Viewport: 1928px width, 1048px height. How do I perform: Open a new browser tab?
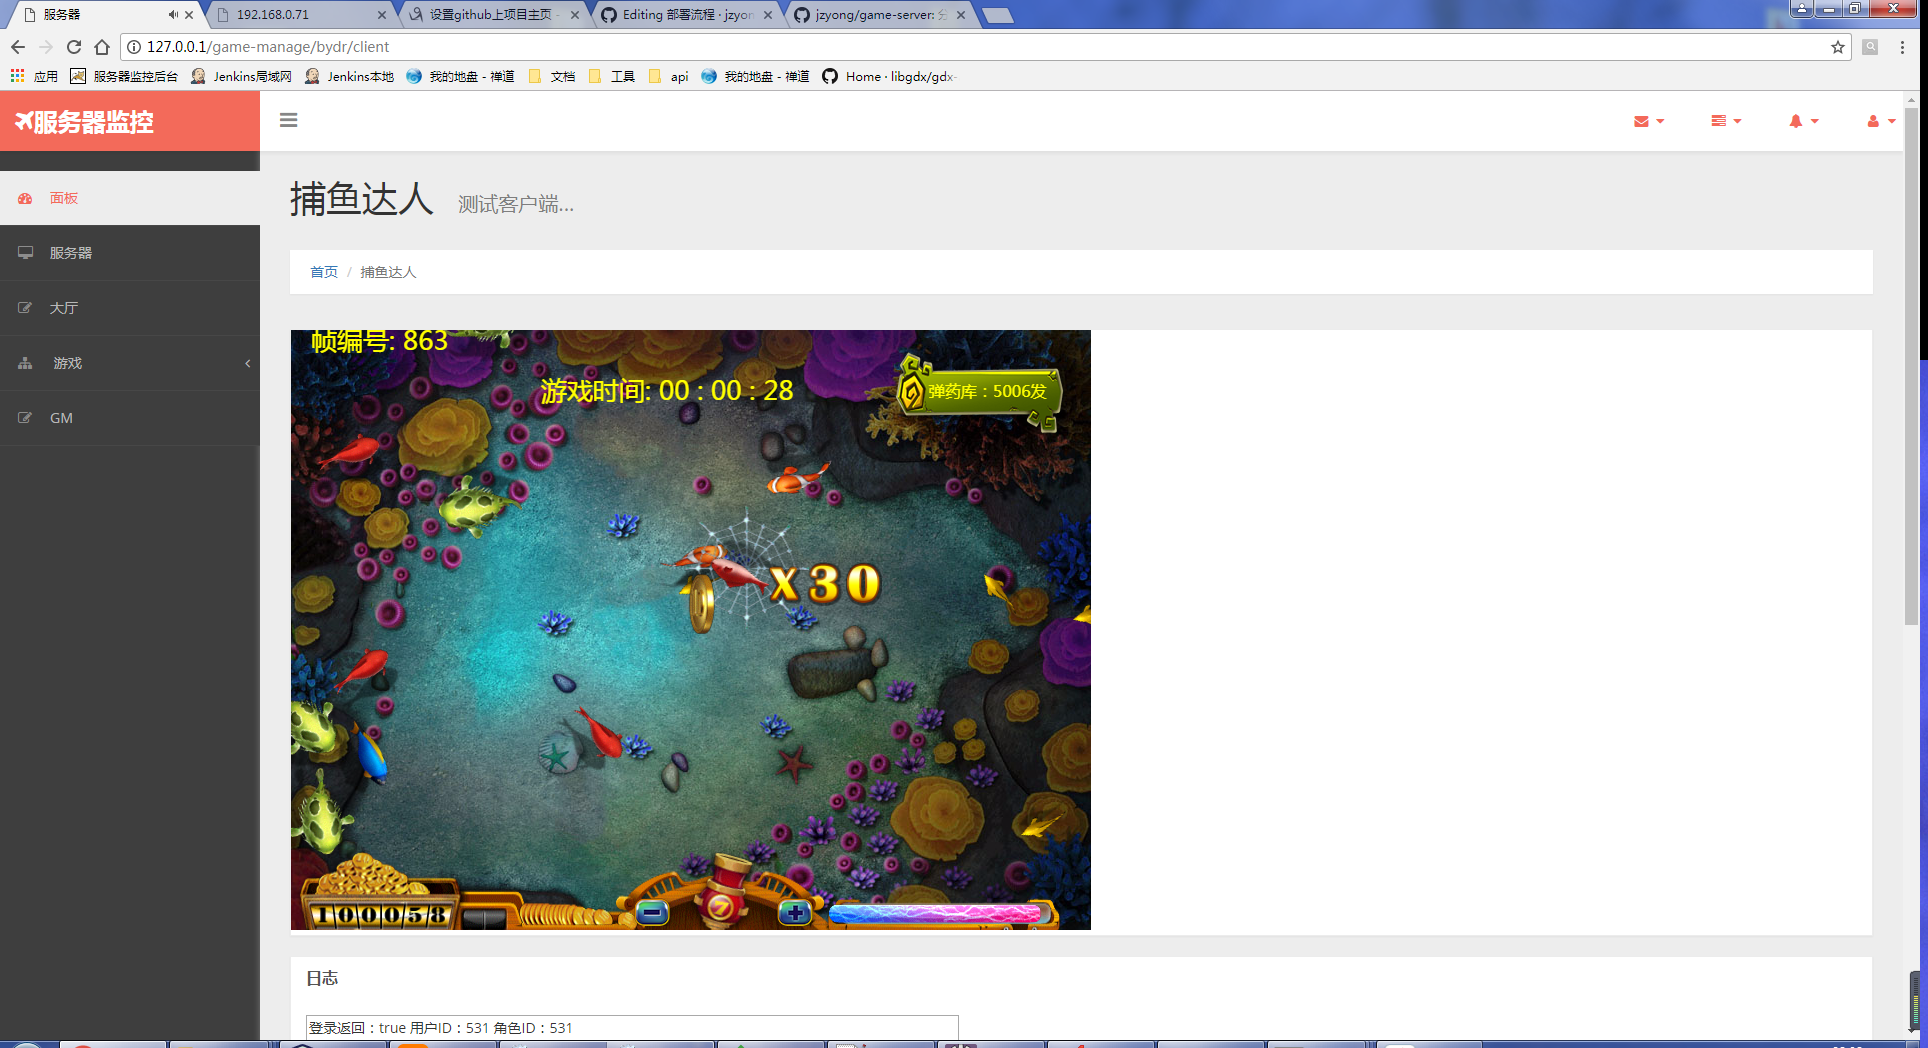(x=998, y=15)
